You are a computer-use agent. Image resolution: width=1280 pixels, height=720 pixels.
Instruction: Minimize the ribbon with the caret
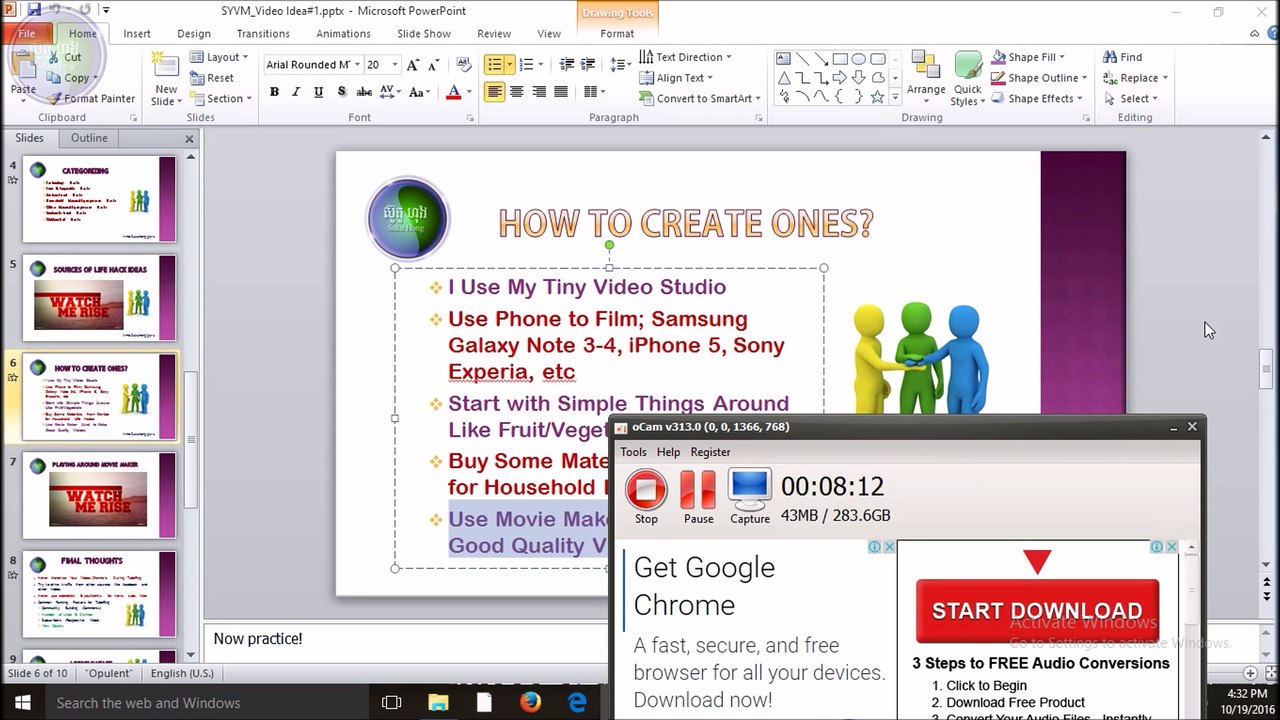point(1255,33)
